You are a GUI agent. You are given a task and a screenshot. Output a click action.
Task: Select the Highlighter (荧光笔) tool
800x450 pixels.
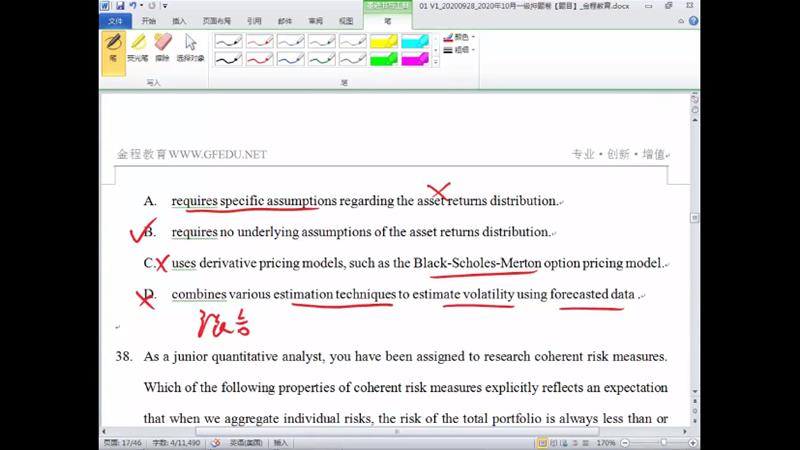pyautogui.click(x=138, y=48)
